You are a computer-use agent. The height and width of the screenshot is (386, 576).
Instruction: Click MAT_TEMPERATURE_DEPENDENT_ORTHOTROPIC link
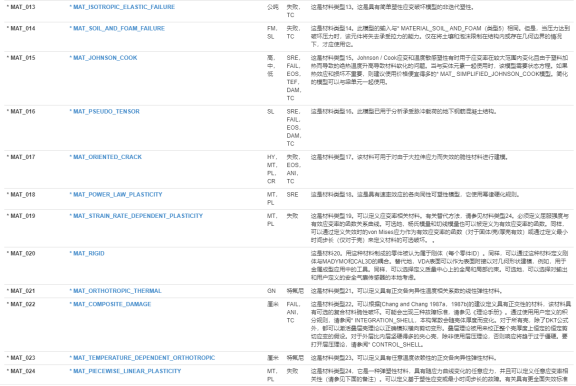click(142, 357)
